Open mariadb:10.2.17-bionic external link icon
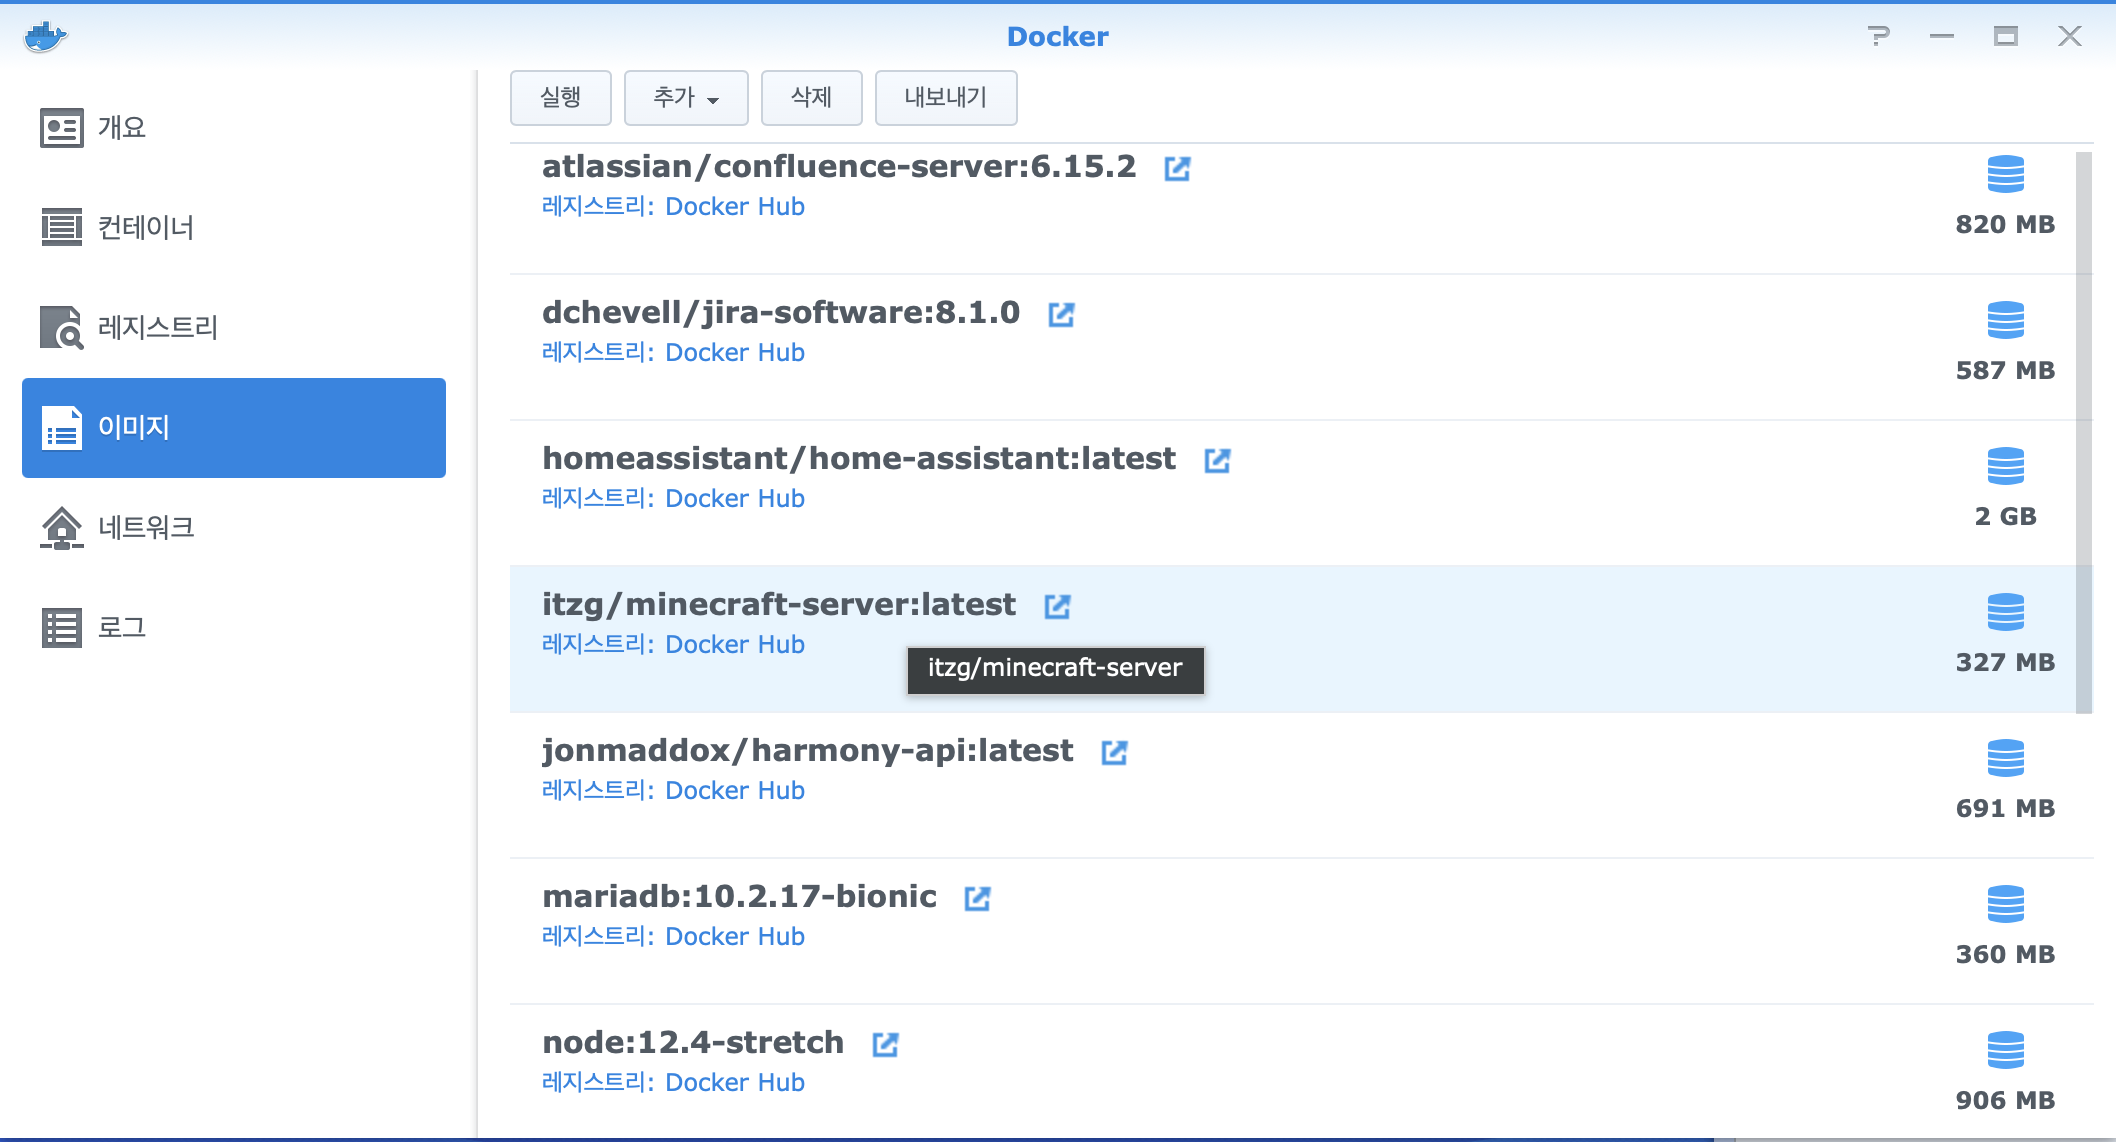 point(977,898)
